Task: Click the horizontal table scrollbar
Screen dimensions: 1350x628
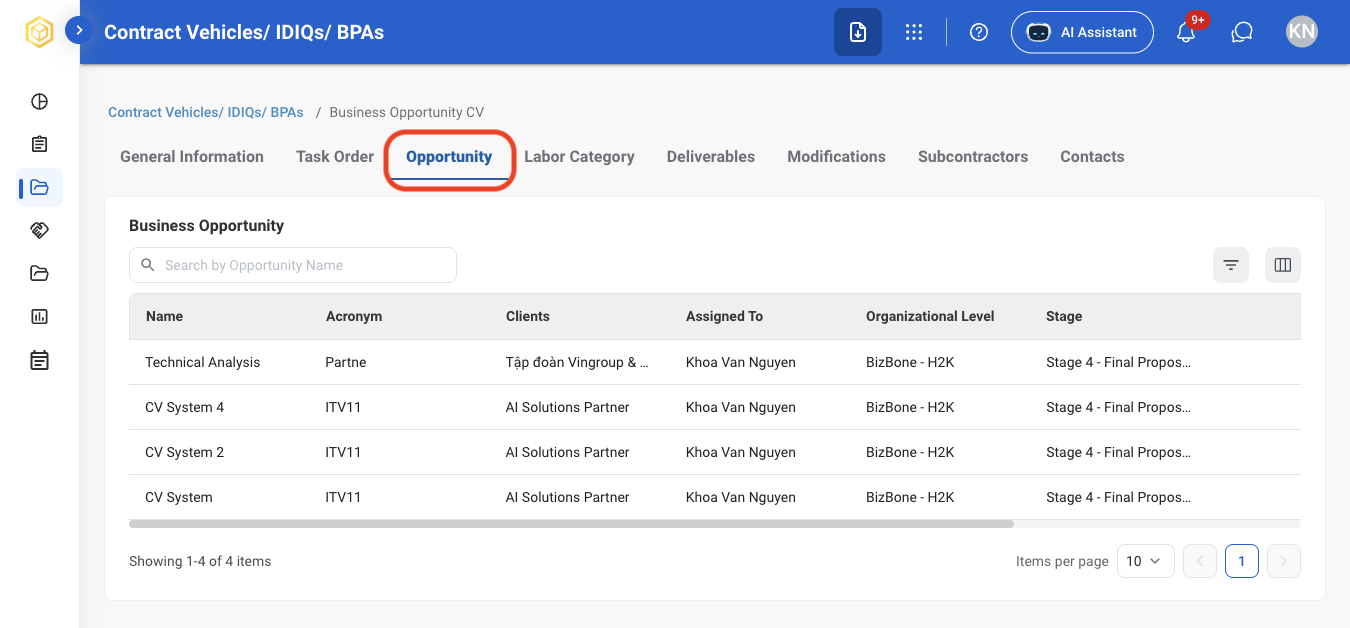Action: (x=571, y=523)
